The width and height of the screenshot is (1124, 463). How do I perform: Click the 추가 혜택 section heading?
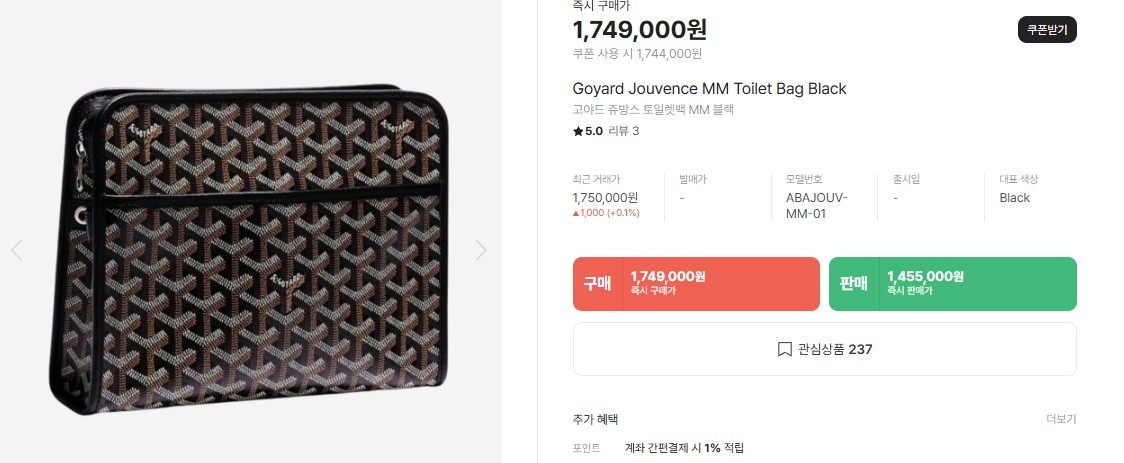[595, 419]
